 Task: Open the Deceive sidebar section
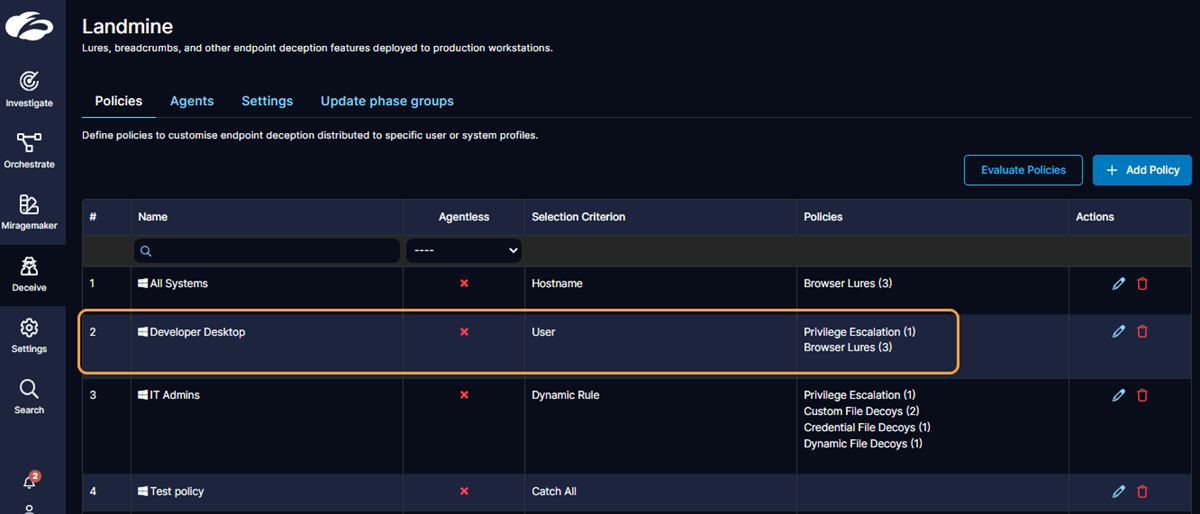click(29, 273)
